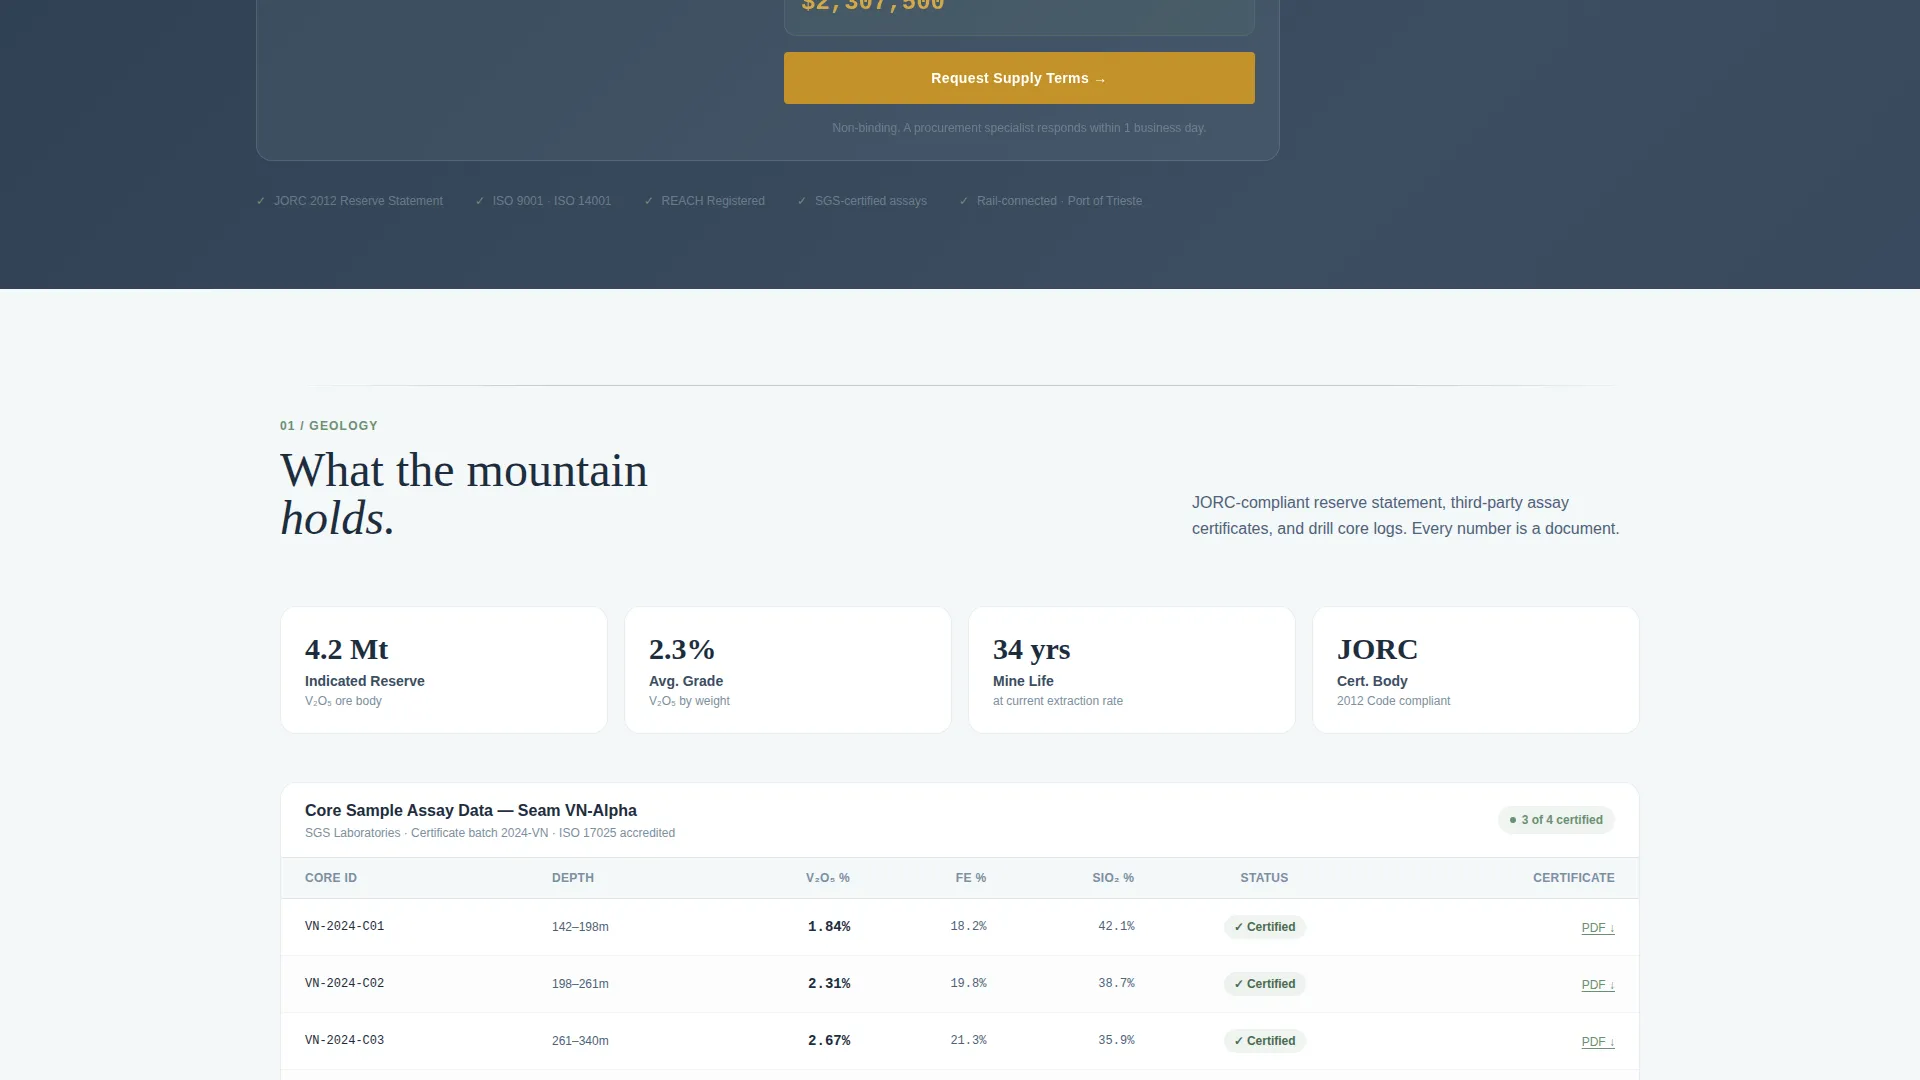Viewport: 1920px width, 1080px height.
Task: Click 'ISO 9001 · ISO 14001' trust item
Action: click(543, 201)
